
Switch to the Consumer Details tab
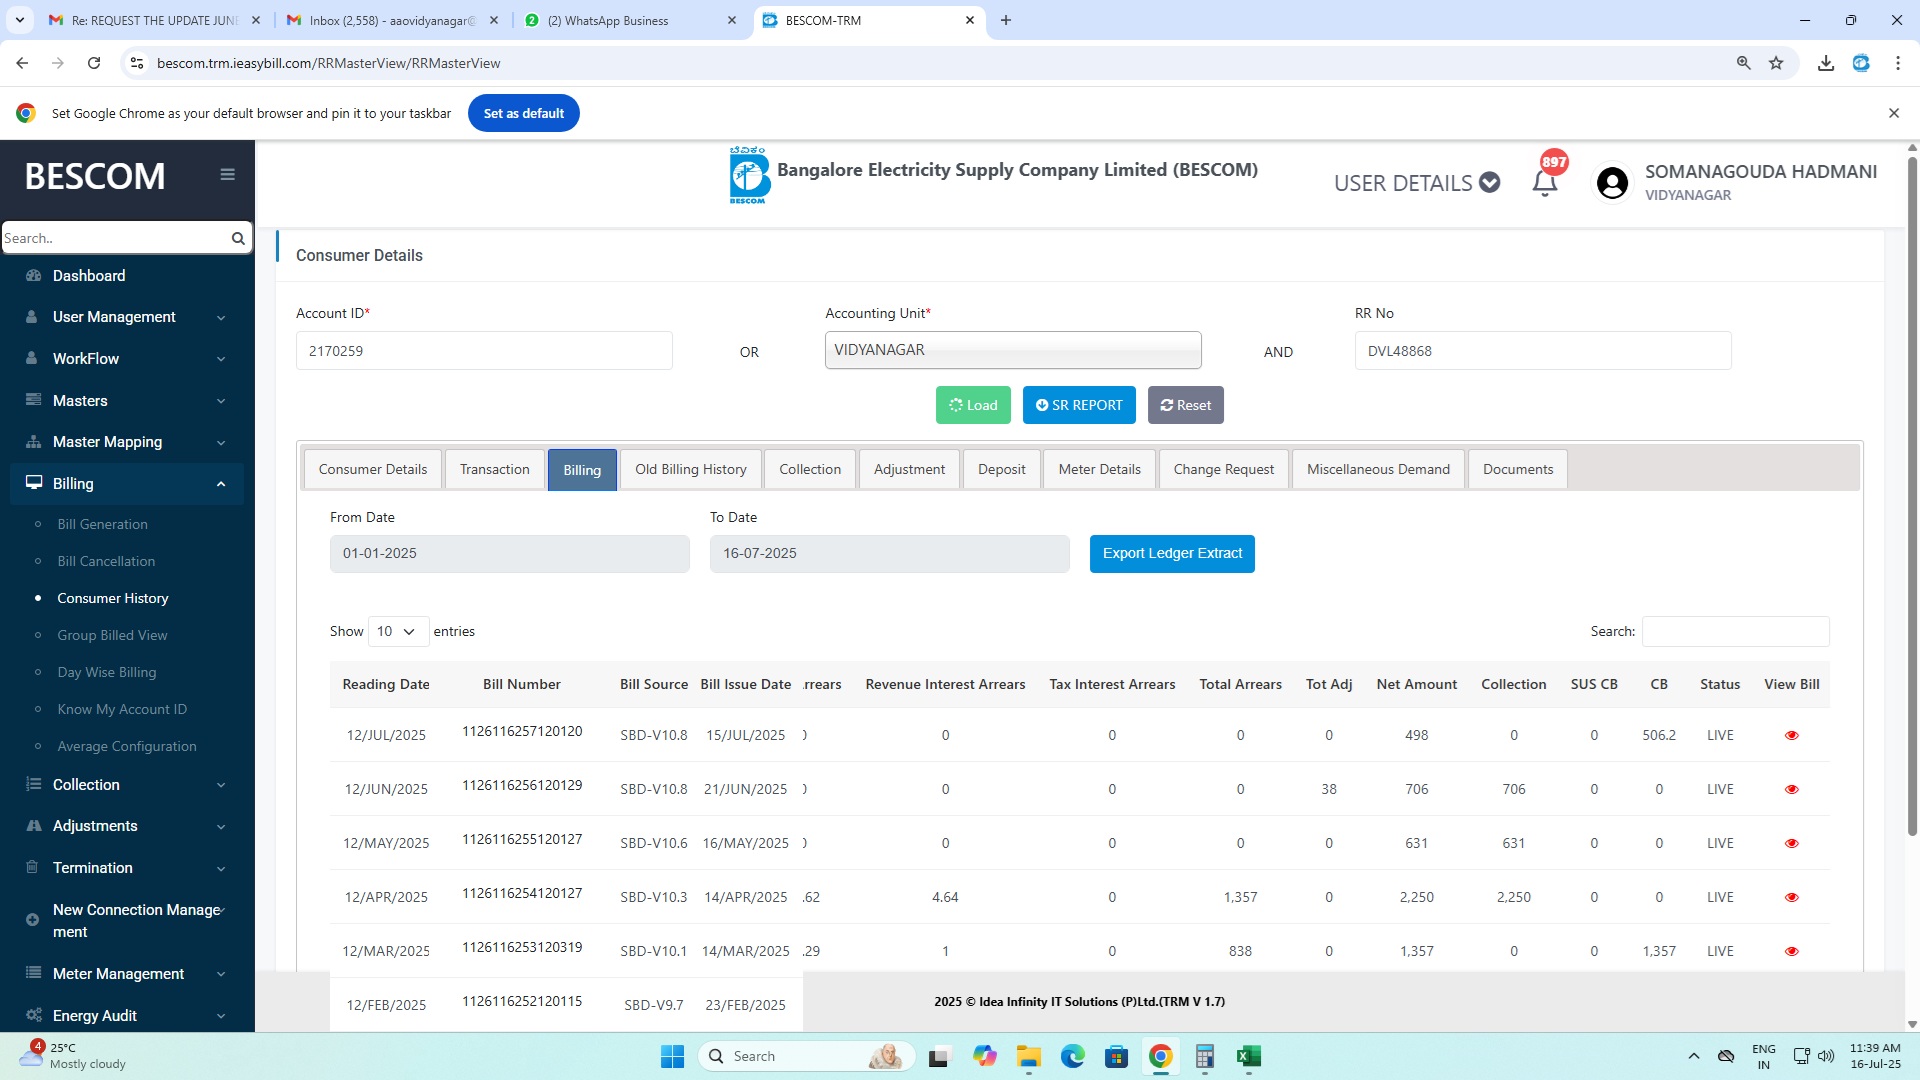coord(372,469)
